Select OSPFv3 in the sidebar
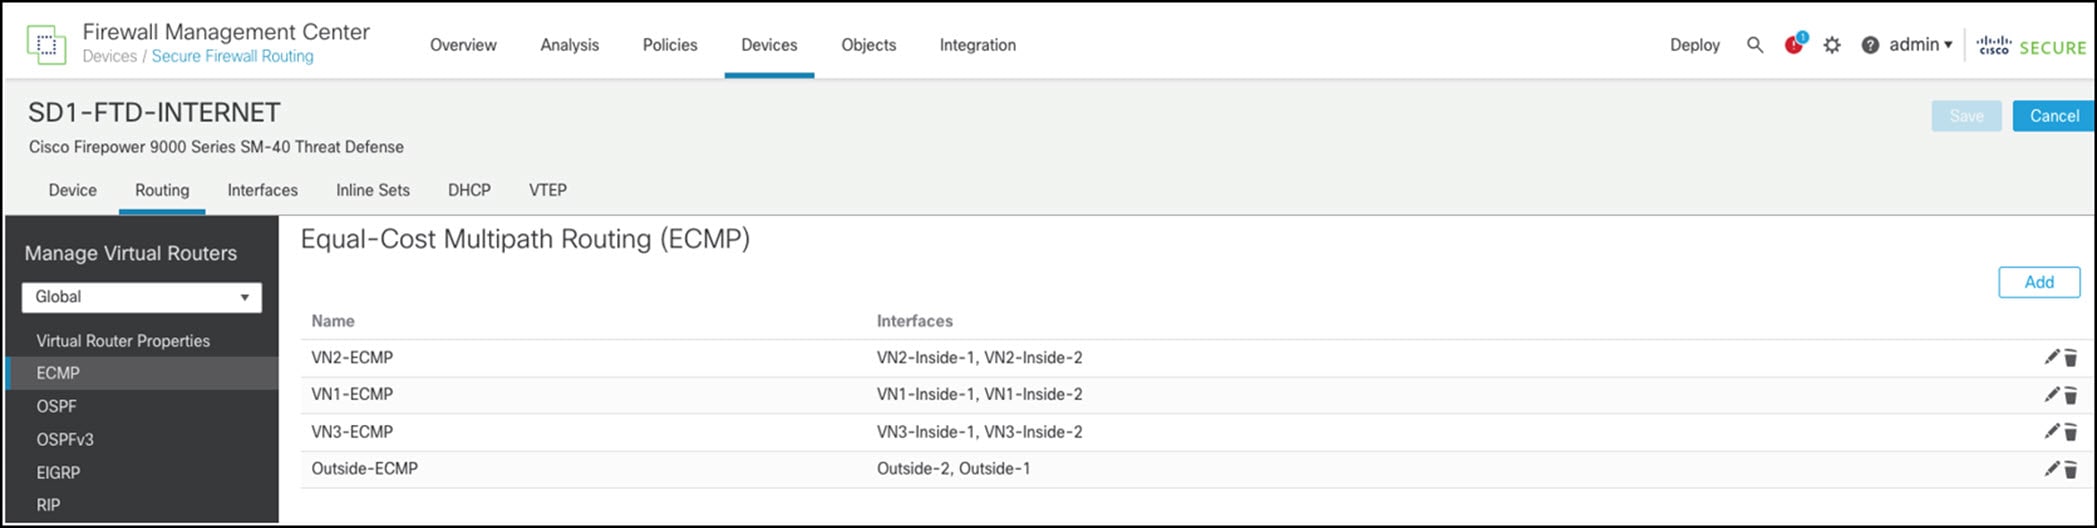This screenshot has height=528, width=2097. tap(65, 439)
